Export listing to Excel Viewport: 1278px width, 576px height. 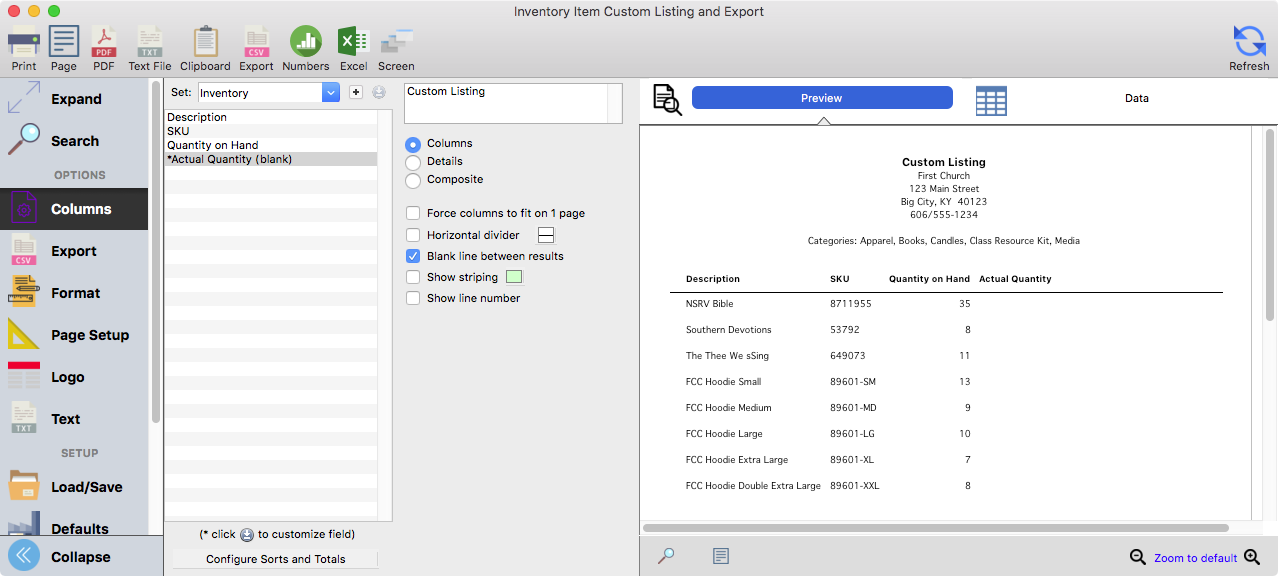353,43
